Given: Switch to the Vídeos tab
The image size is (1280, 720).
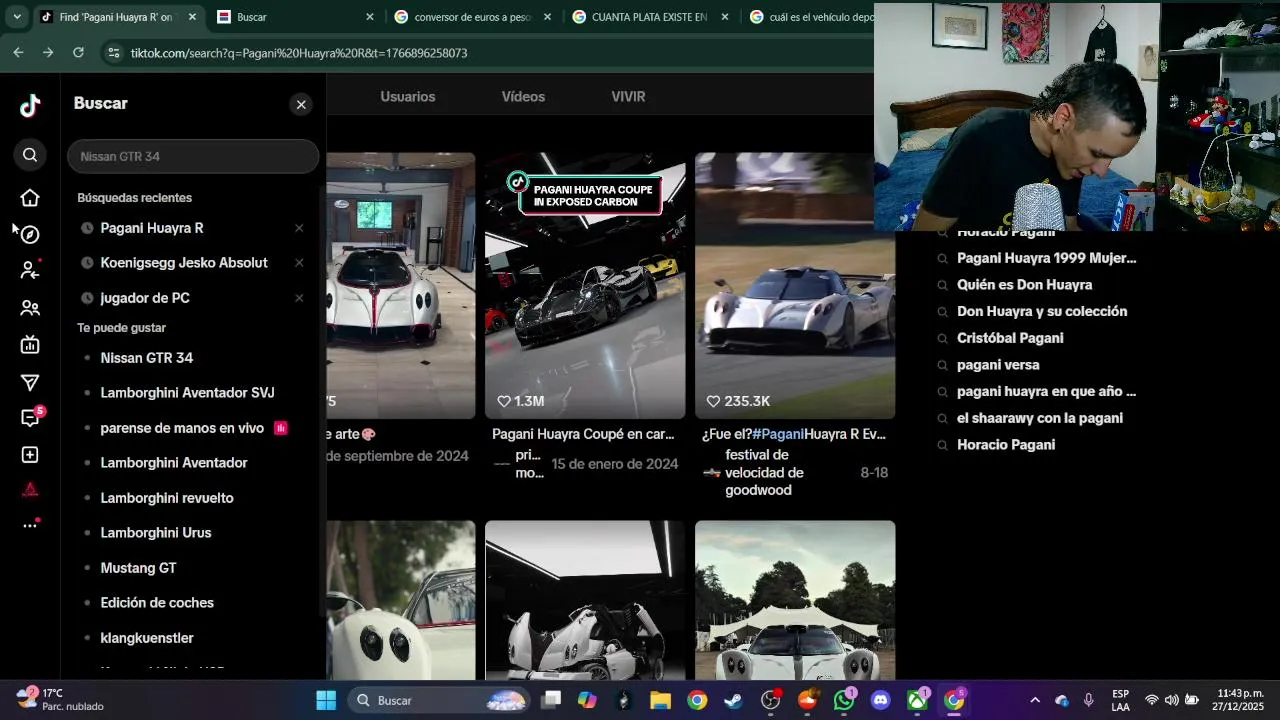Looking at the screenshot, I should tap(523, 97).
